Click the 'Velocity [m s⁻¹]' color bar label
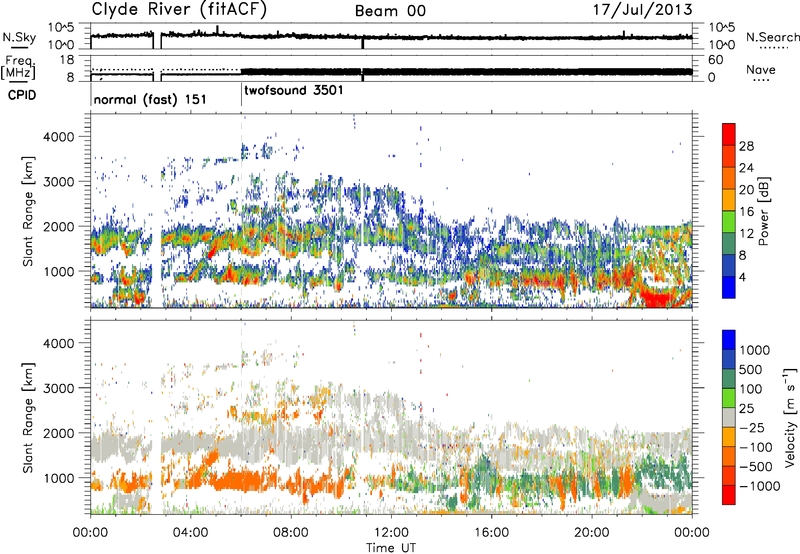 pyautogui.click(x=790, y=417)
